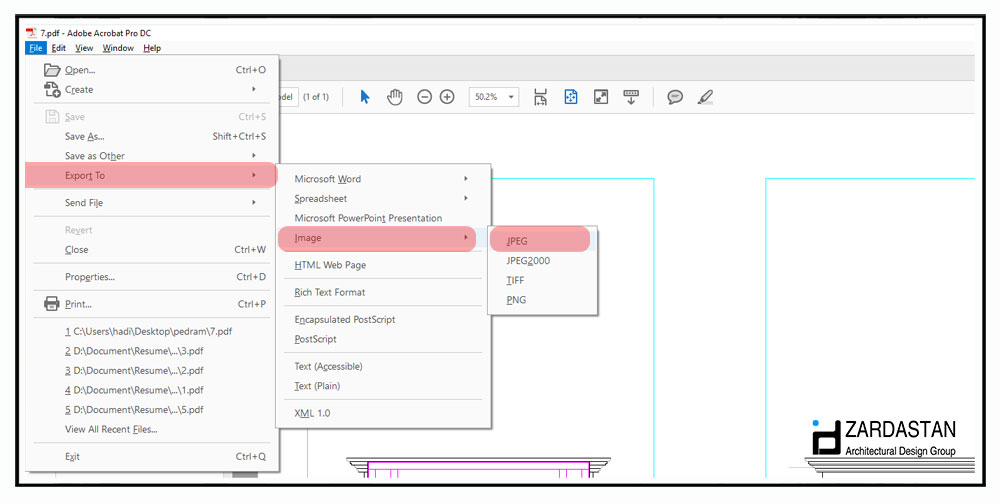Click the Fit Width scrolling icon
This screenshot has height=503, width=1000.
click(540, 97)
